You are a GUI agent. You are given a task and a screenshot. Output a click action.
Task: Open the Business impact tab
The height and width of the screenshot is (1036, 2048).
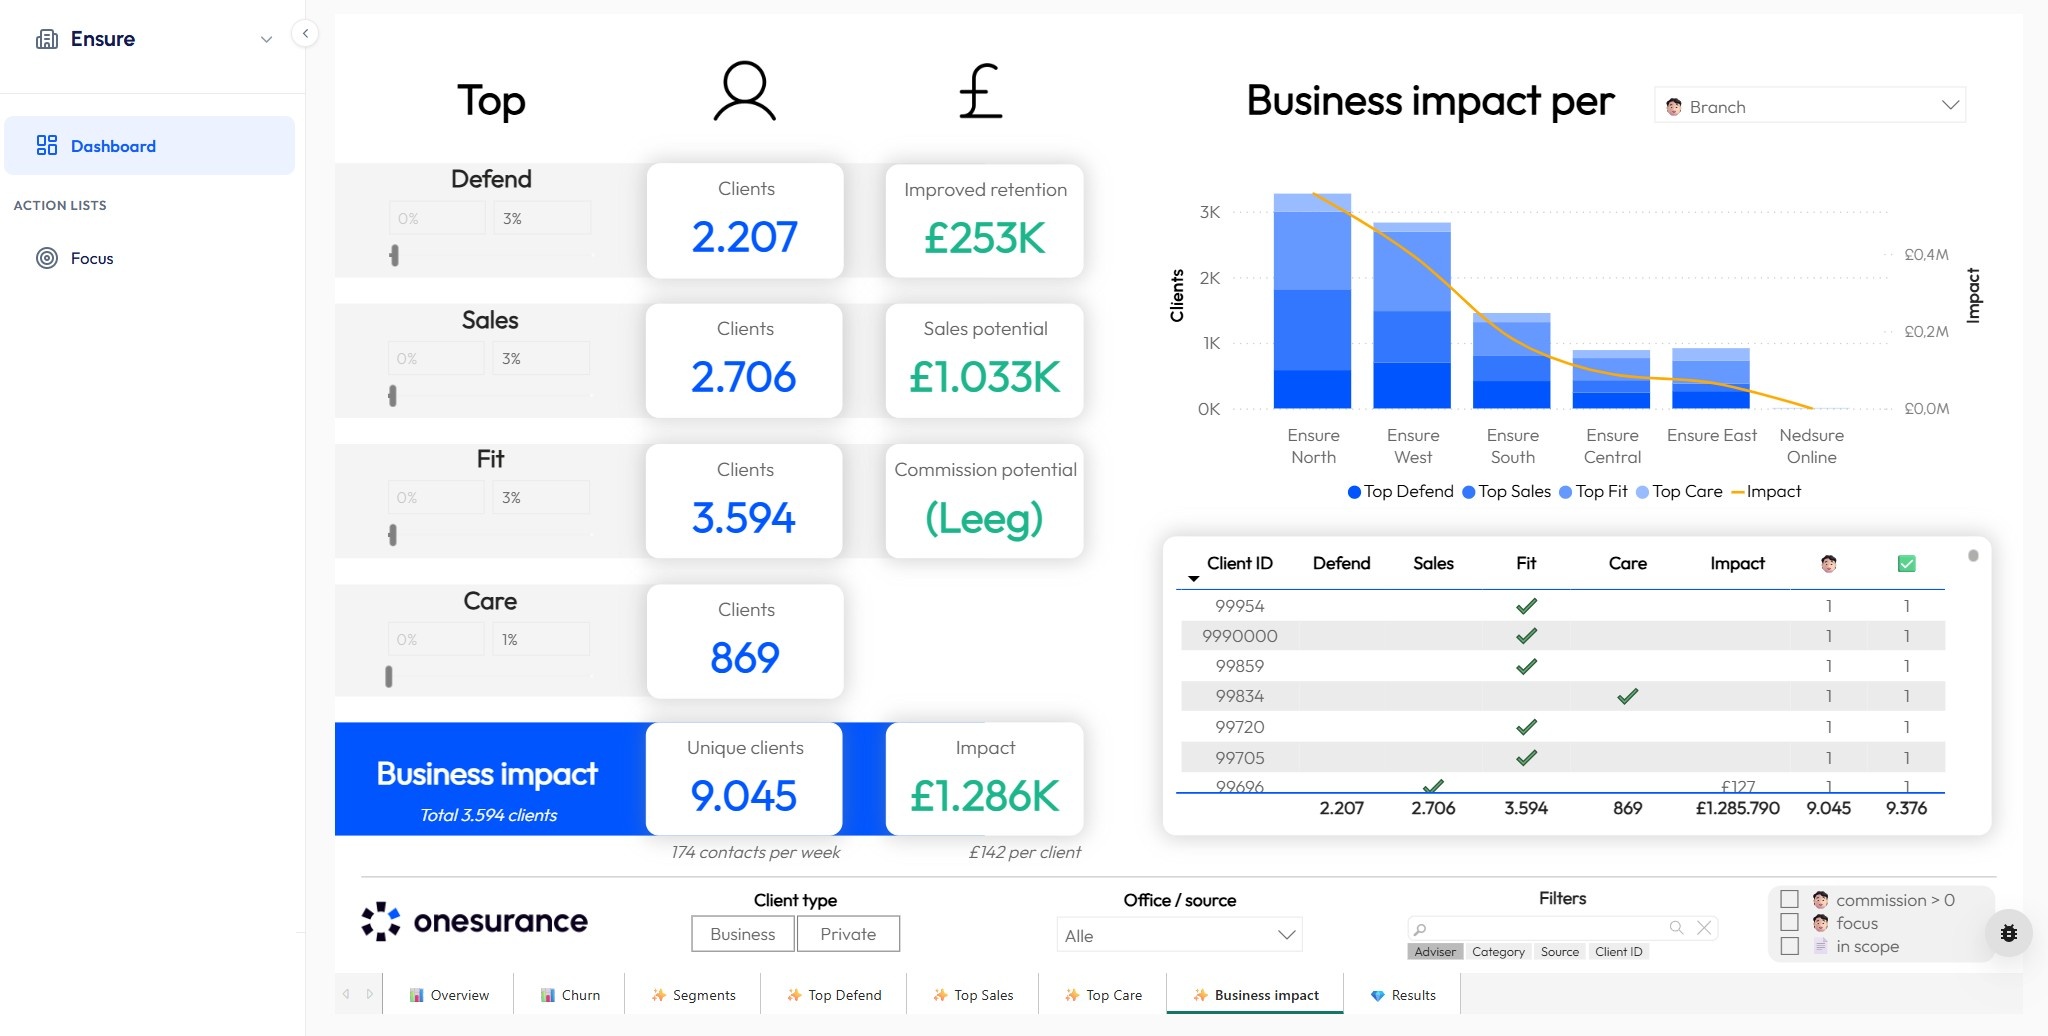click(x=1255, y=995)
